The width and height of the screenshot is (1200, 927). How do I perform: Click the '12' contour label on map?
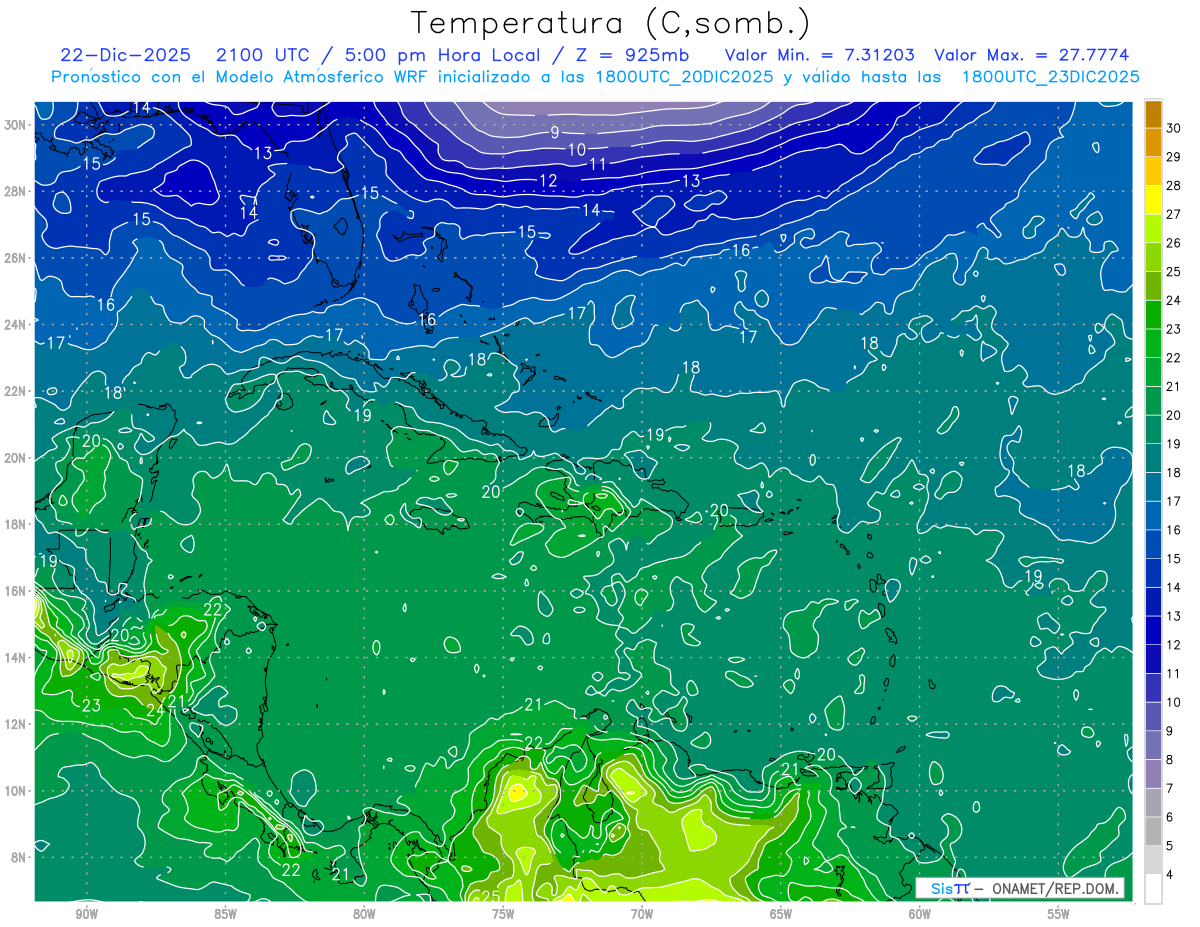(548, 181)
